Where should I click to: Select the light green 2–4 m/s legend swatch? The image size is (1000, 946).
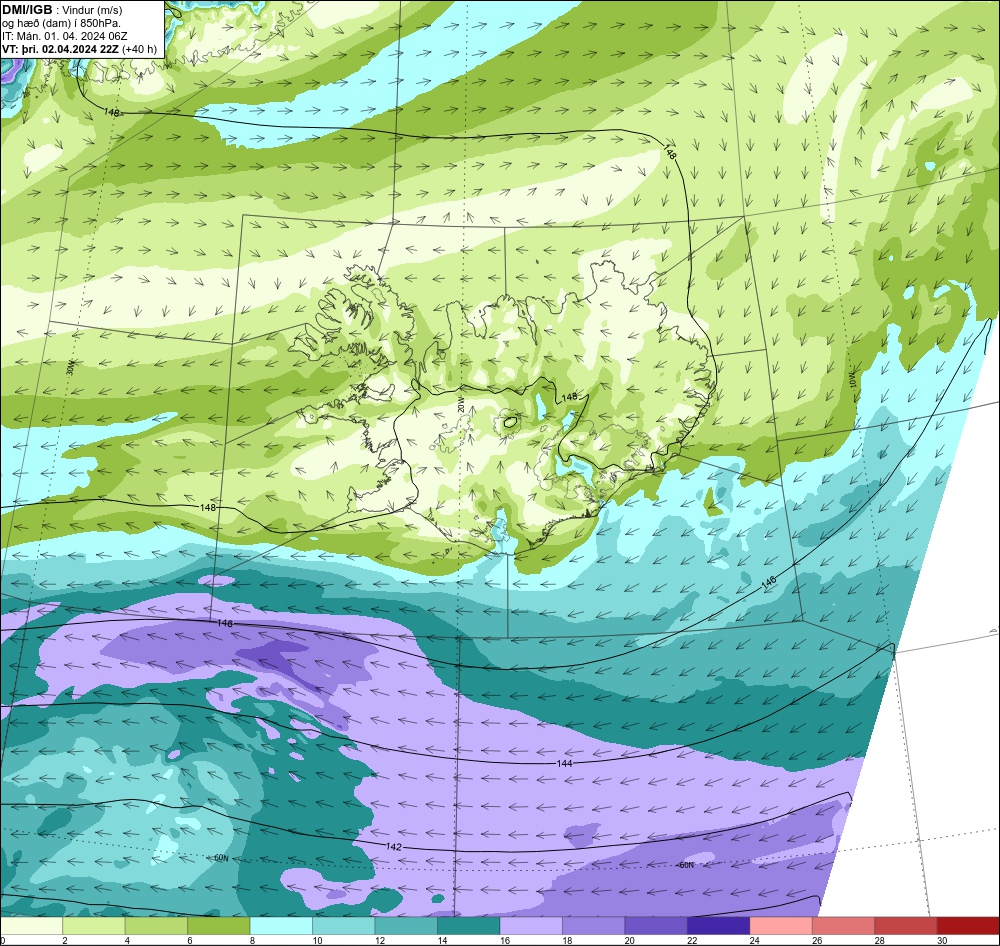(94, 926)
